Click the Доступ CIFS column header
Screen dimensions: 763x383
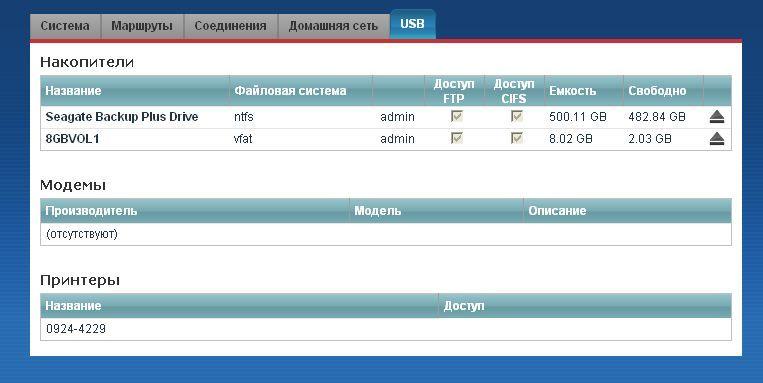(x=514, y=91)
